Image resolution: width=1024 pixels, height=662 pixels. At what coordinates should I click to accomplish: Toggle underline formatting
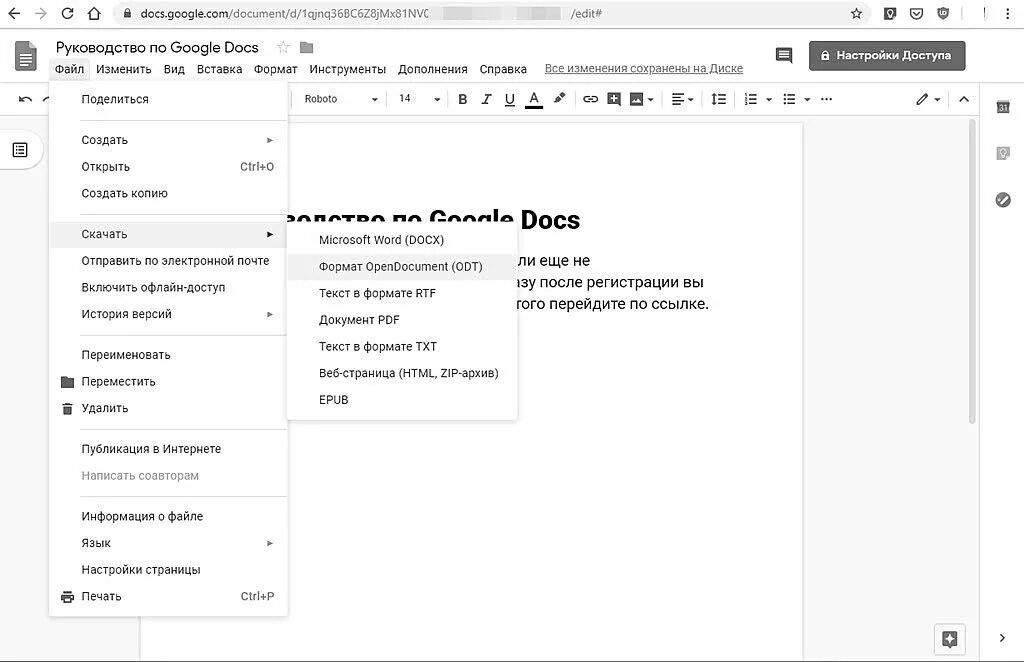pos(509,99)
